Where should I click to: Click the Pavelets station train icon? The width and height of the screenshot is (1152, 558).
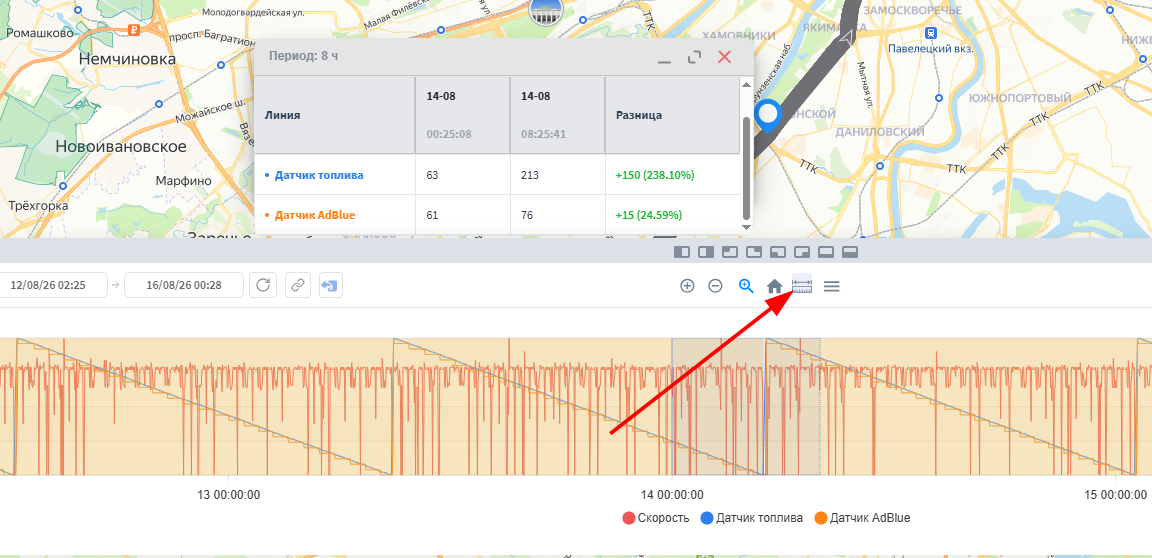pos(931,32)
